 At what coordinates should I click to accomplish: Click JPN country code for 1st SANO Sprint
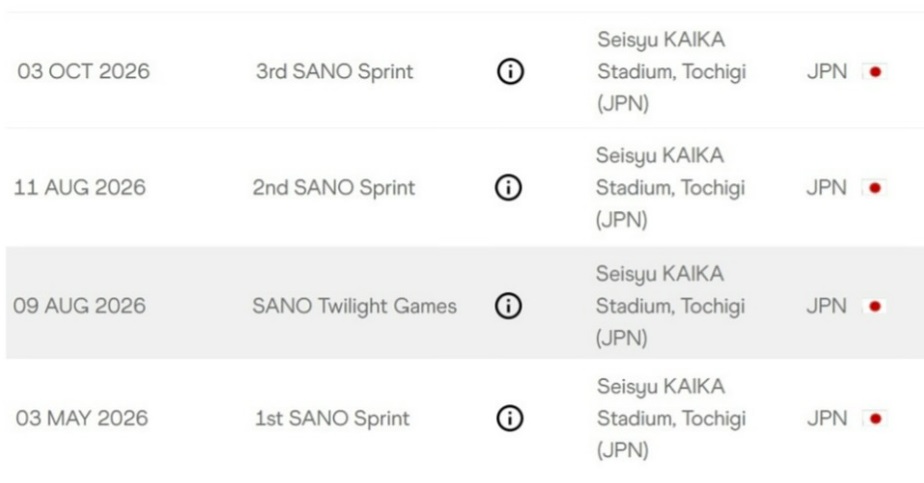[826, 419]
